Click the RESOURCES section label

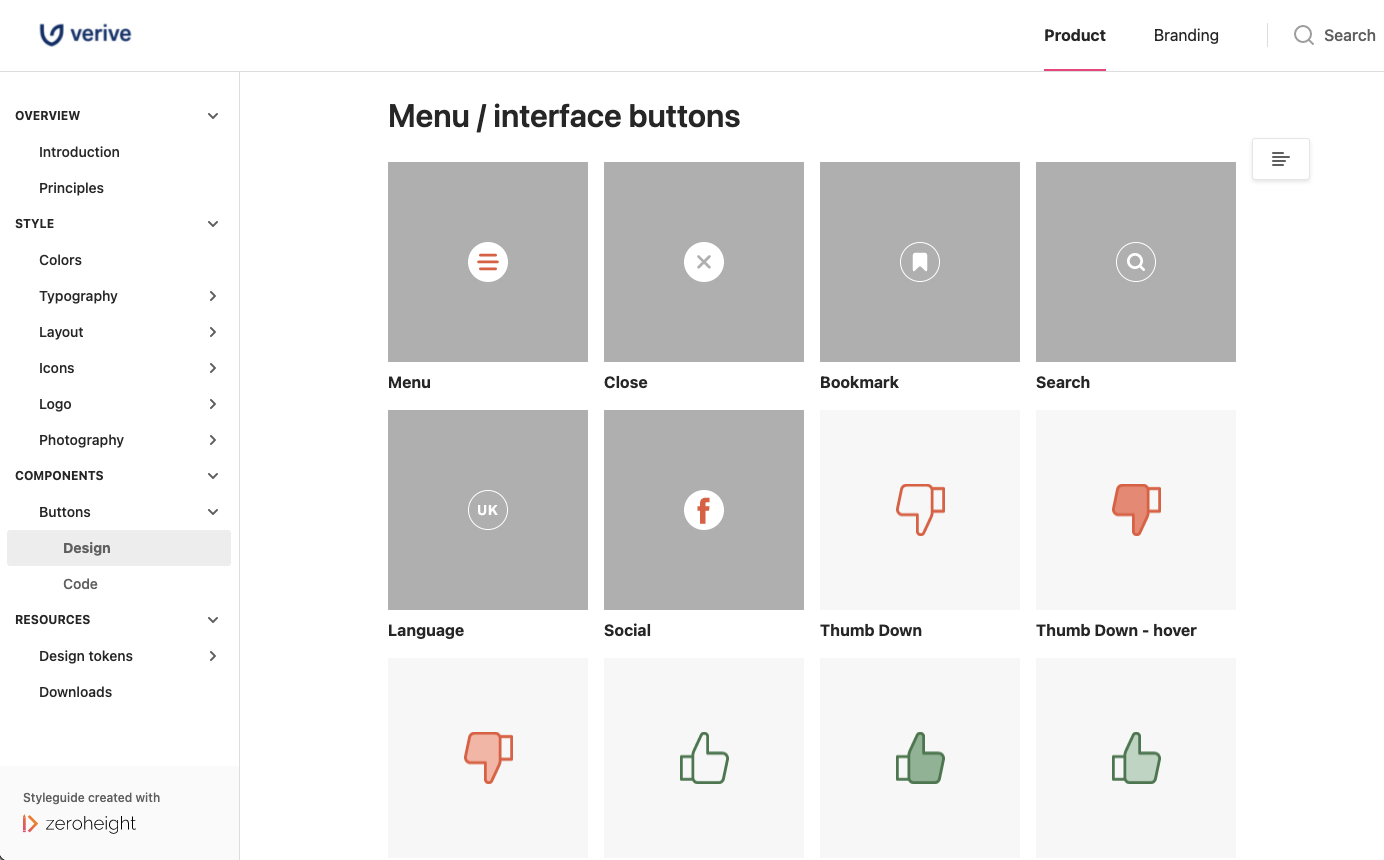[x=53, y=620]
